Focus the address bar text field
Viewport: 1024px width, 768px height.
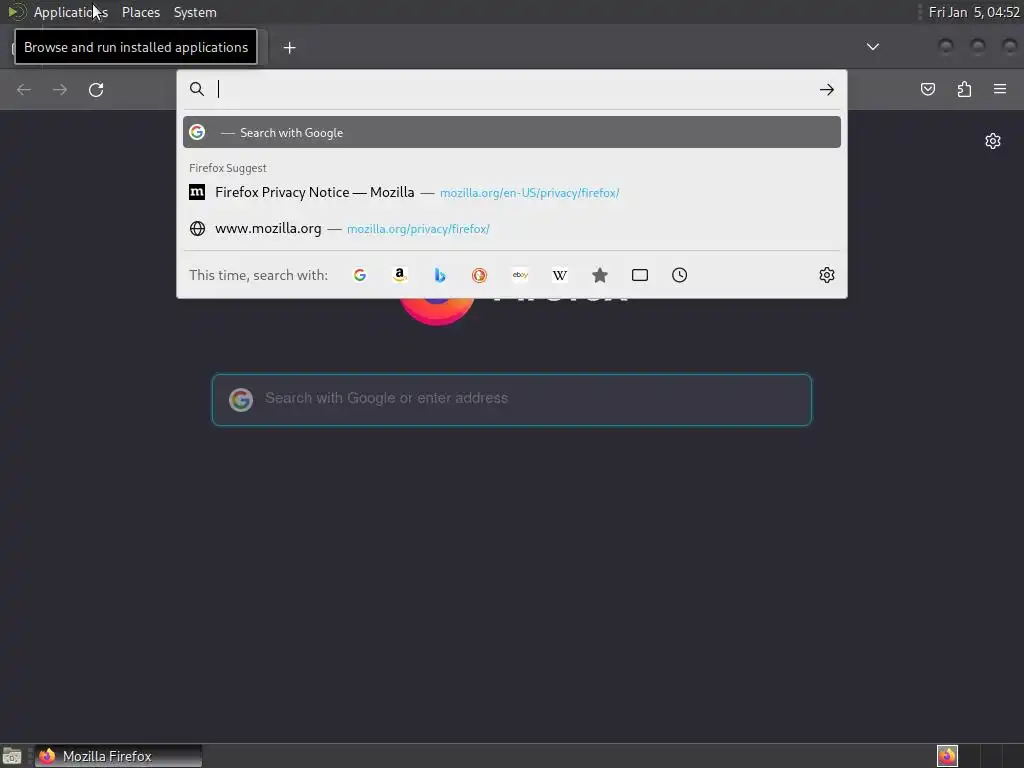[513, 89]
